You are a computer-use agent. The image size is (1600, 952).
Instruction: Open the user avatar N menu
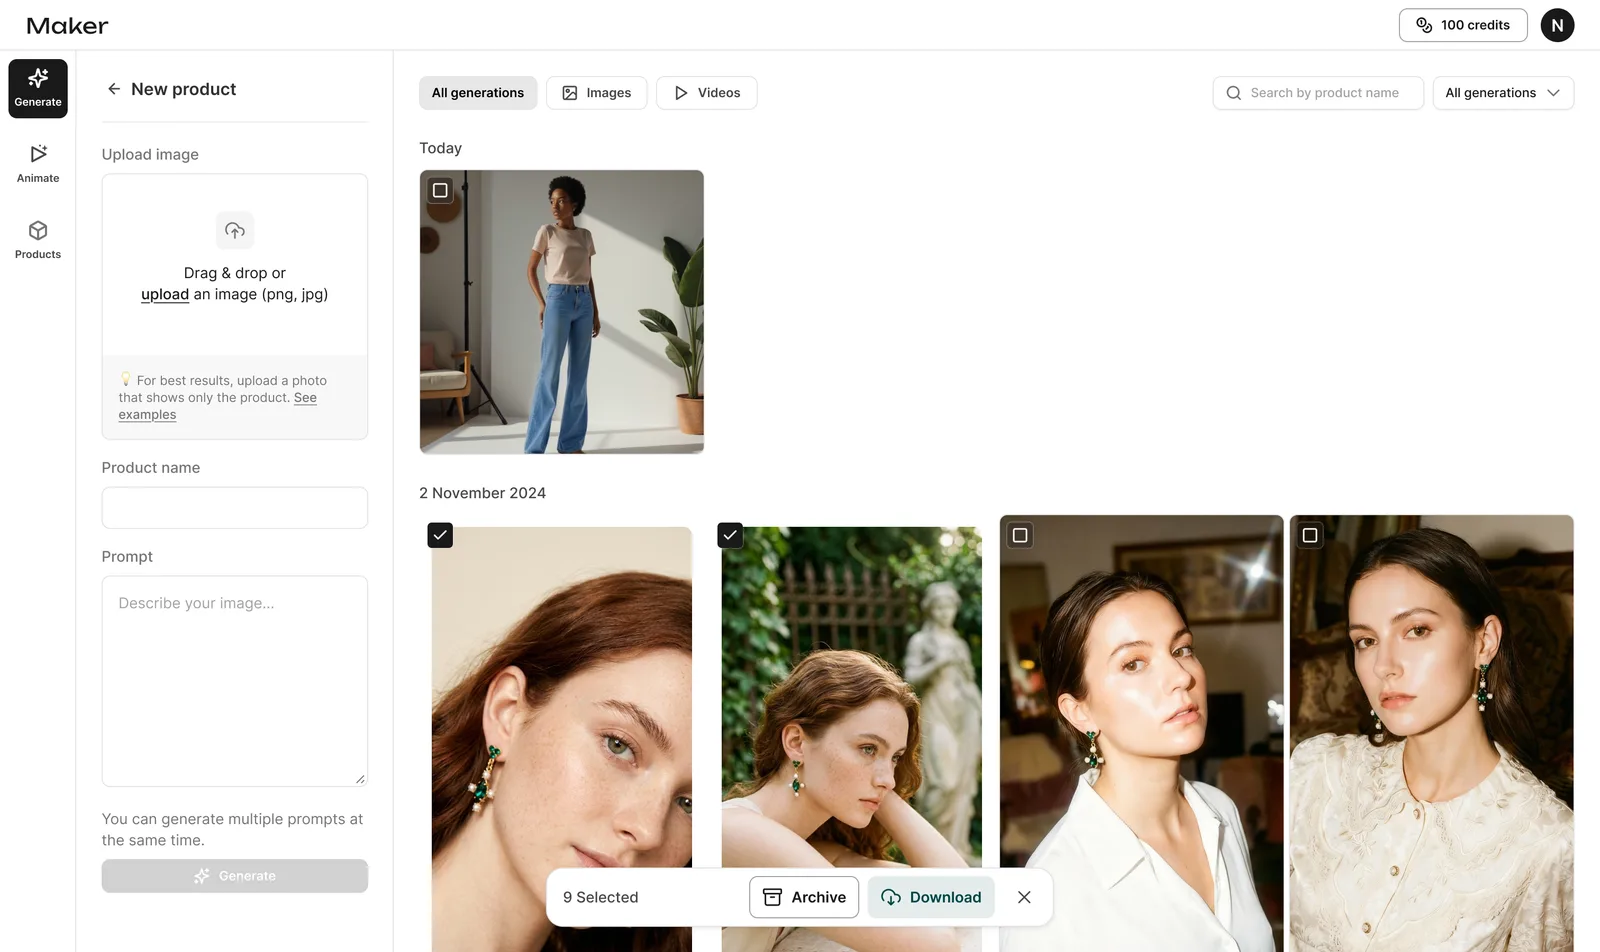pos(1557,25)
